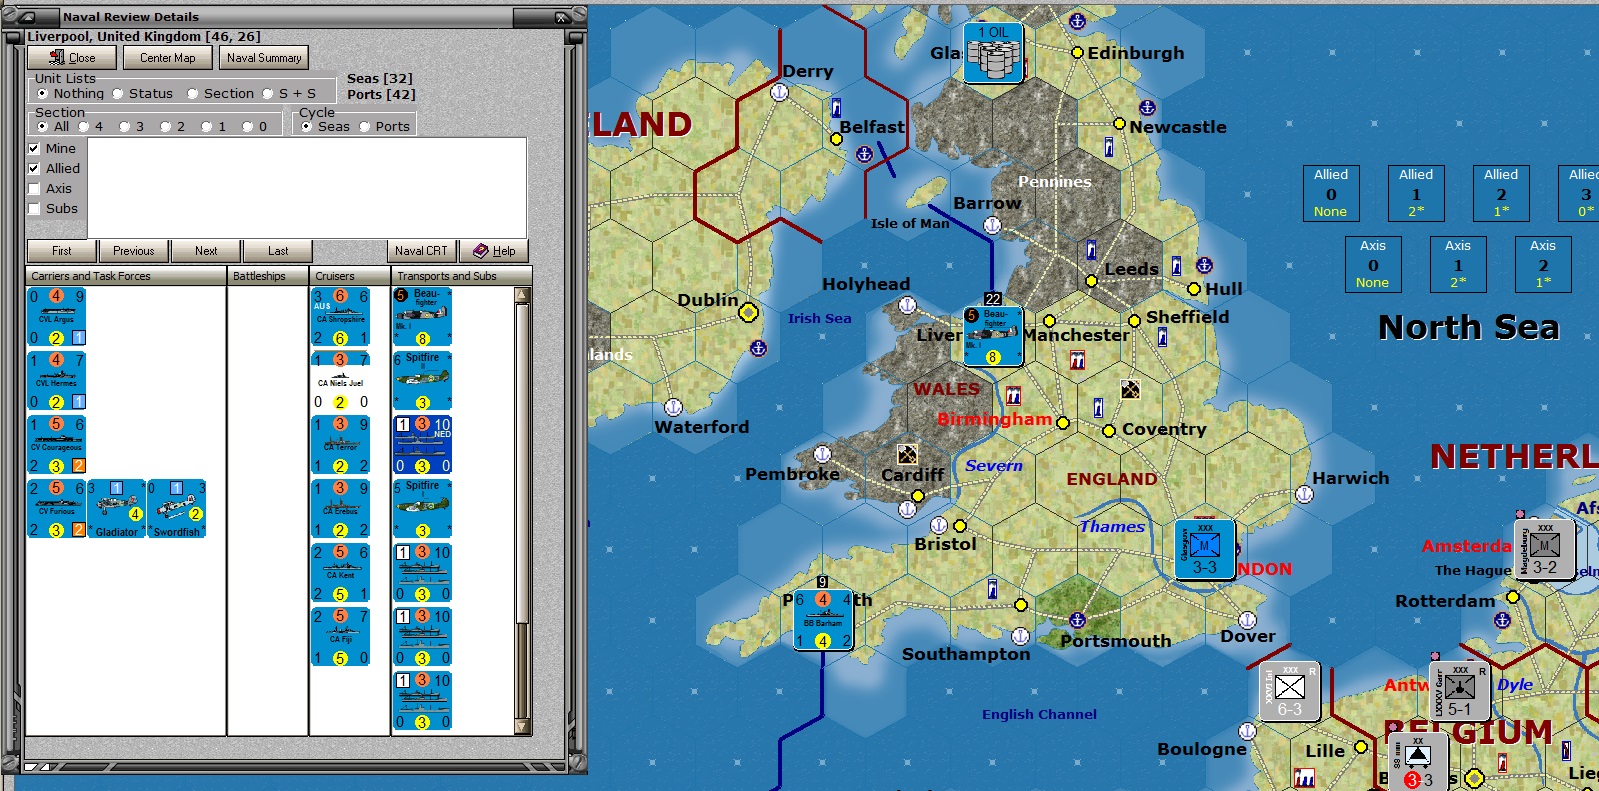The width and height of the screenshot is (1599, 791).
Task: Jump to the First entry
Action: 62,251
